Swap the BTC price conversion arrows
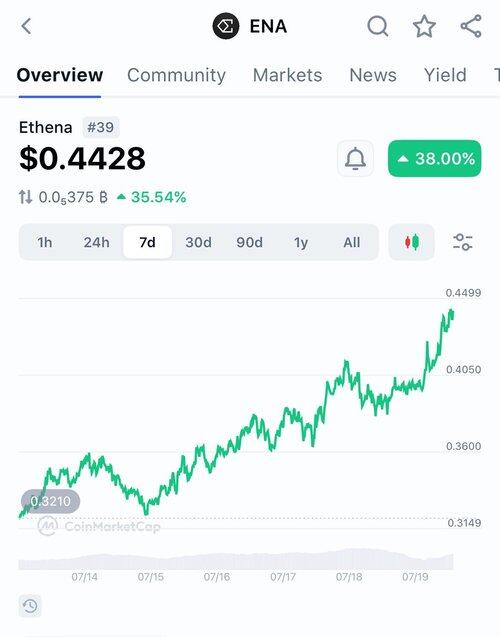Screen dimensions: 500x637 [25, 197]
